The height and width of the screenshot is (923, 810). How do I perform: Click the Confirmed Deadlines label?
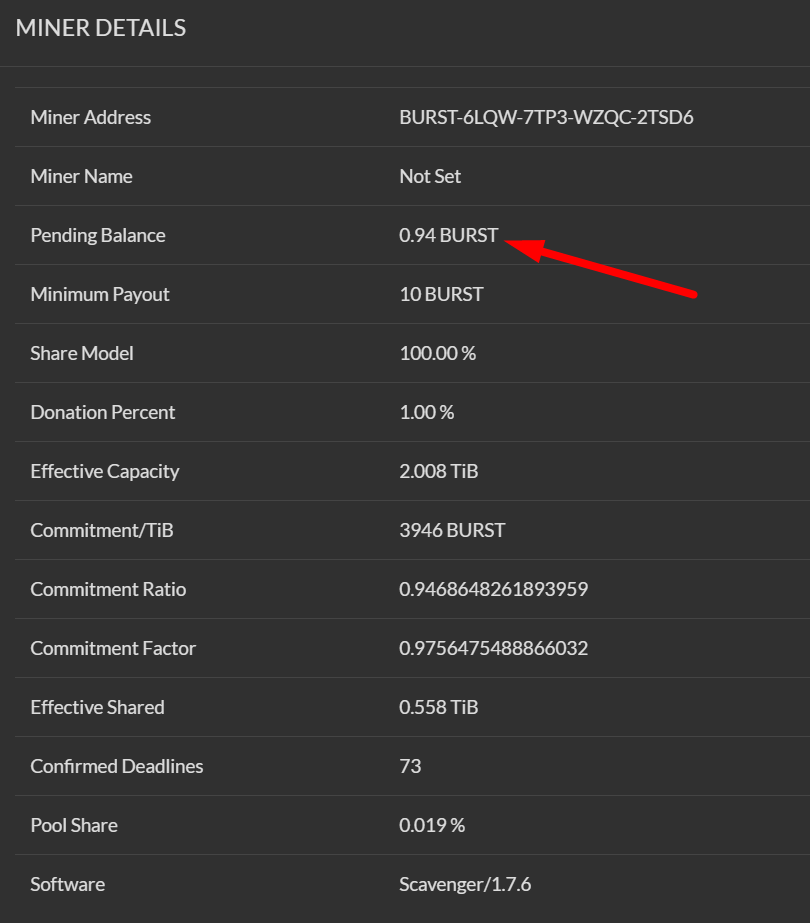click(117, 766)
